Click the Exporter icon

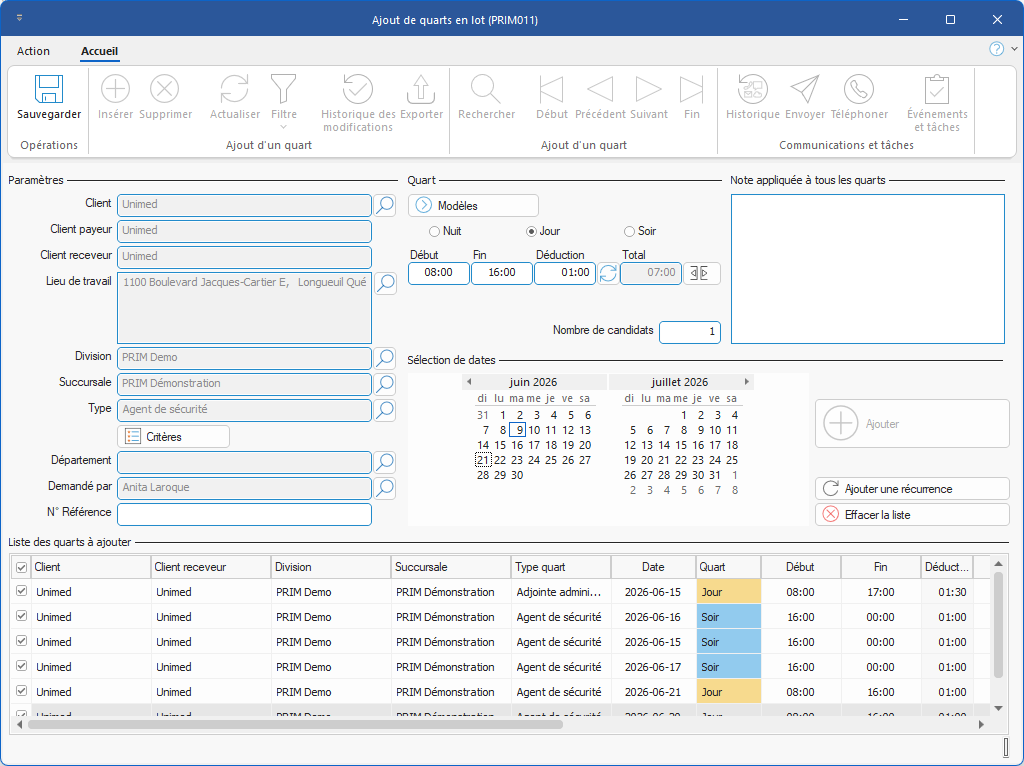coord(421,89)
